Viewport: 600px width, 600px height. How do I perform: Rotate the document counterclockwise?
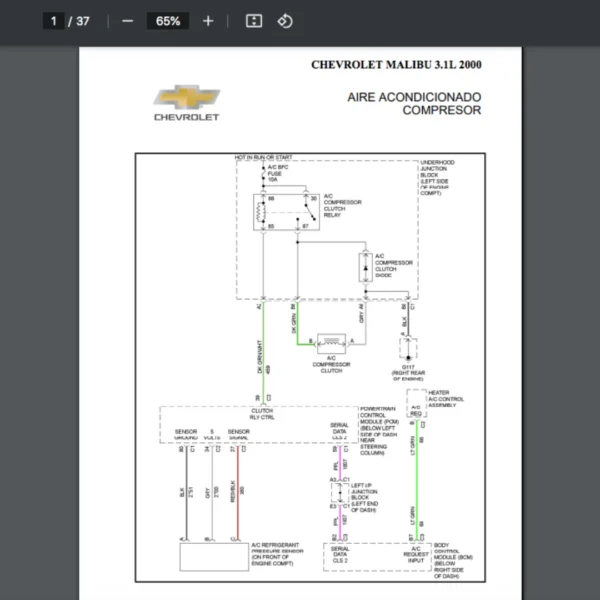coord(285,21)
